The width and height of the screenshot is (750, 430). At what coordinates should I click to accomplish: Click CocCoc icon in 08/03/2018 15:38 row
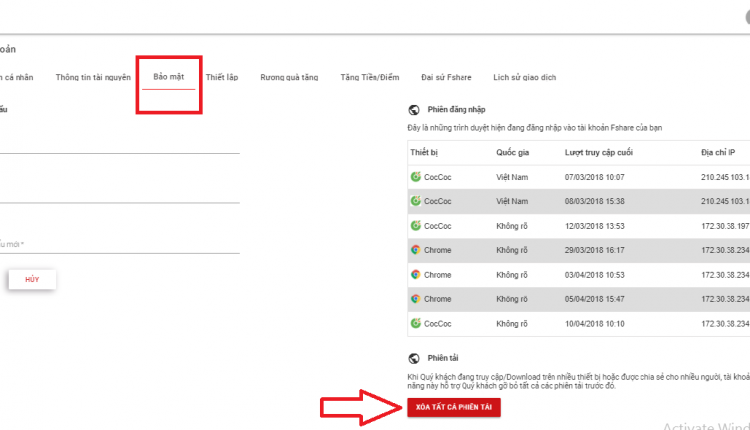point(416,201)
